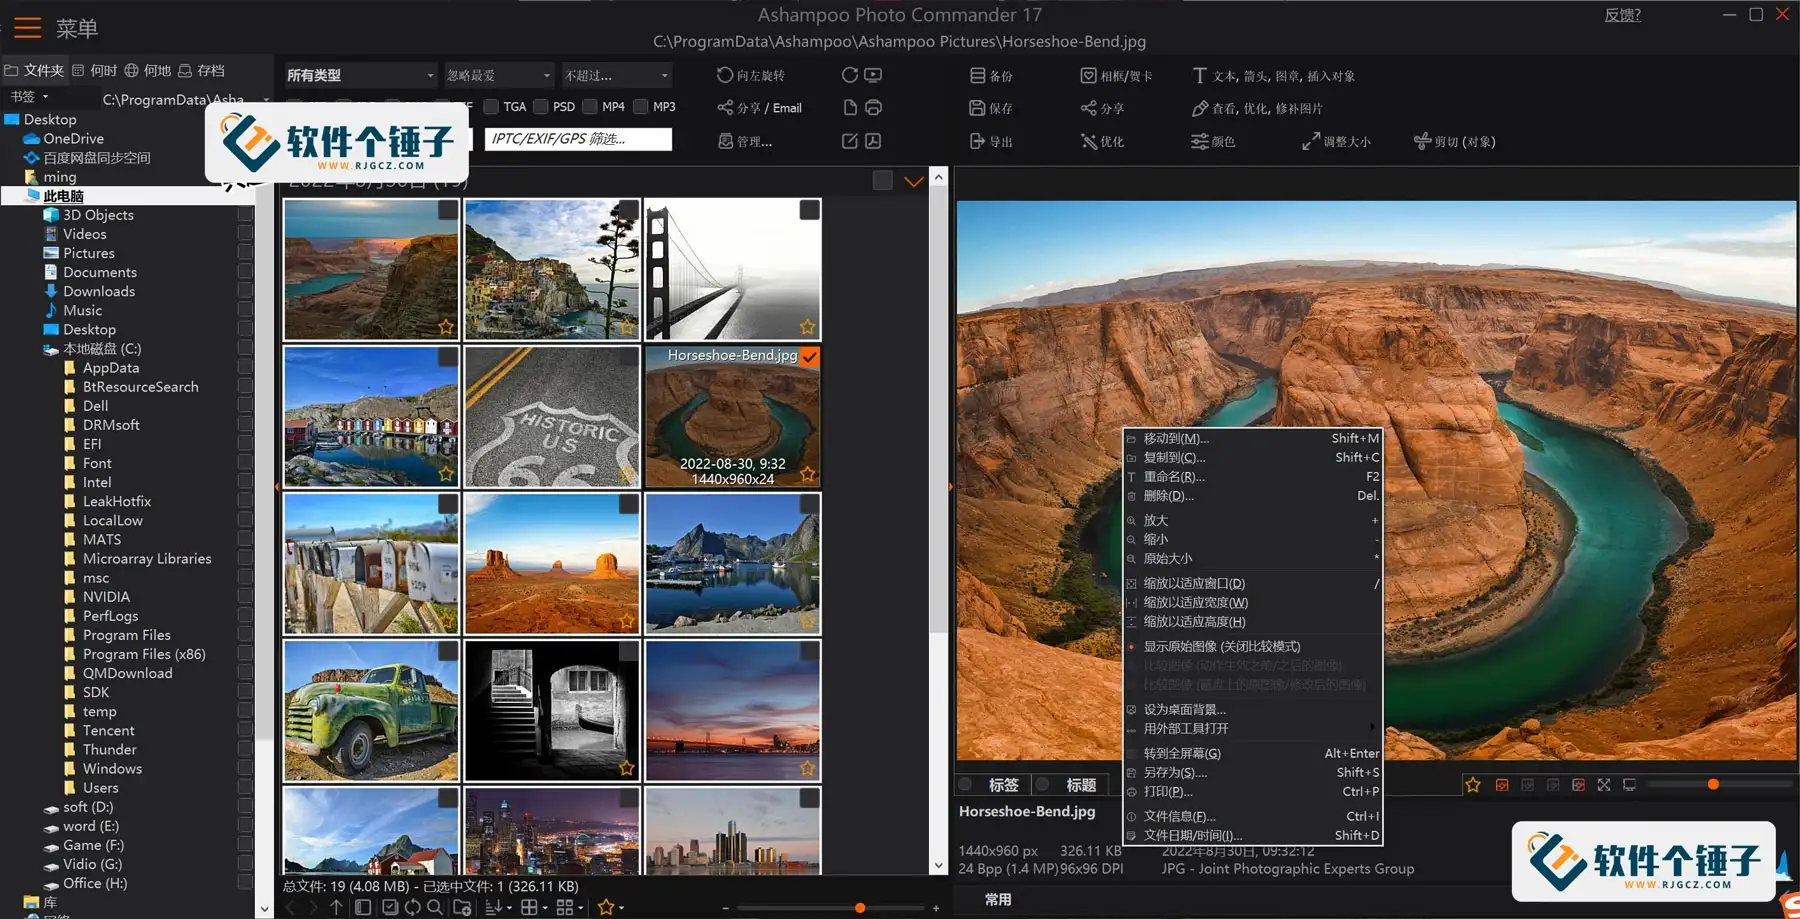Screen dimensions: 1800x919
Task: Enable the TGA file type checkbox
Action: 491,106
